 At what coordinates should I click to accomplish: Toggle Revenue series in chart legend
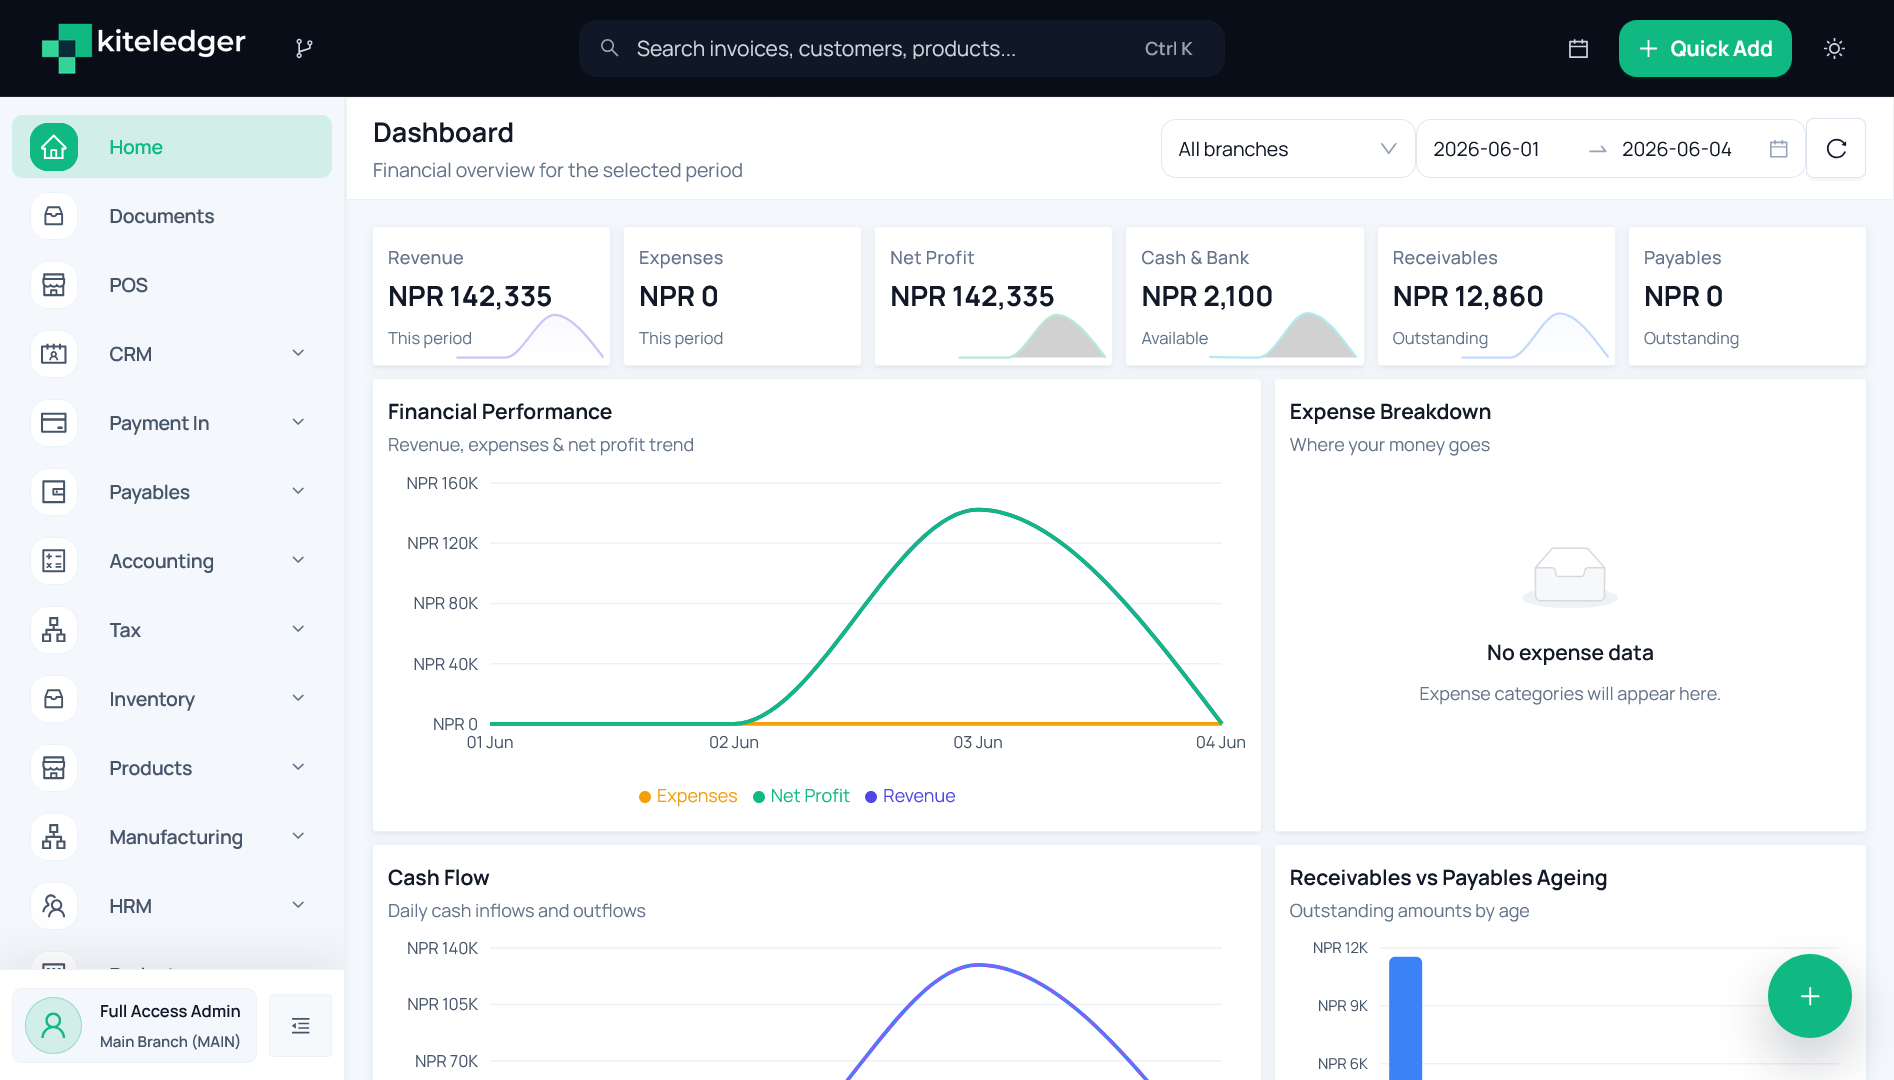click(x=910, y=796)
